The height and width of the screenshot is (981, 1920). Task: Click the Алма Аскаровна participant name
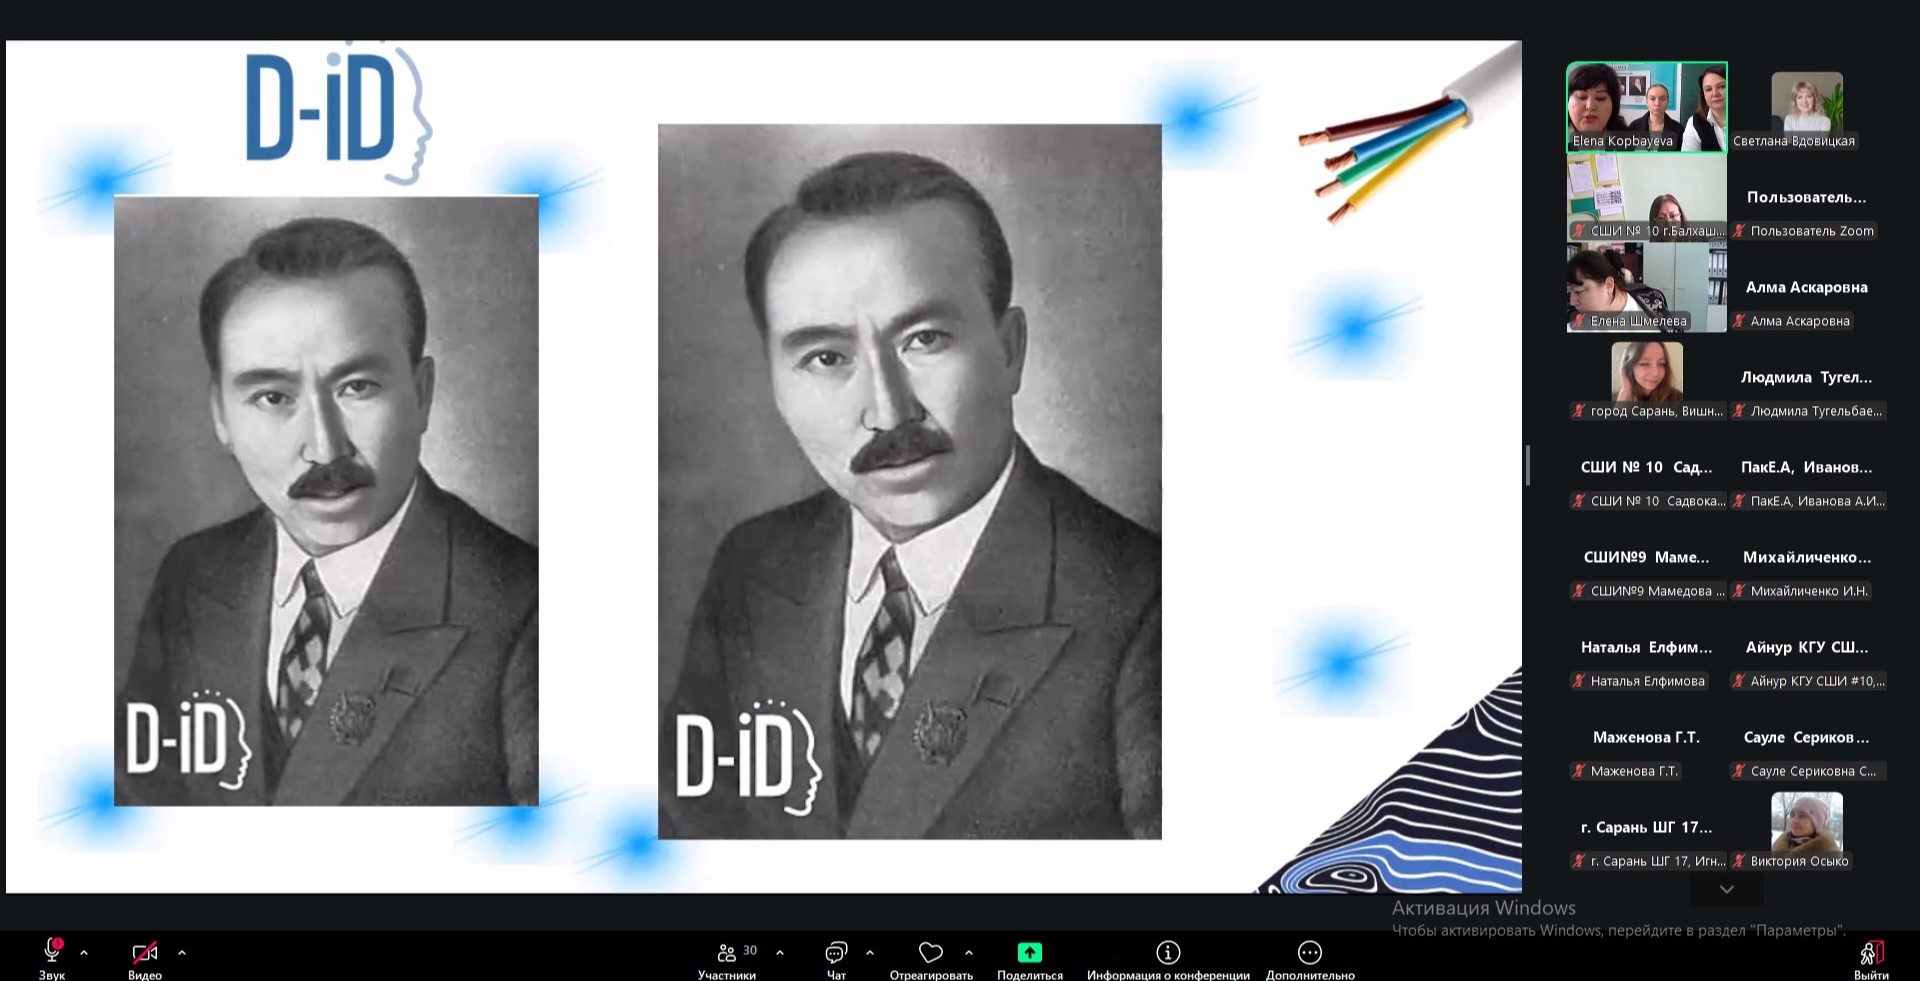[1806, 288]
